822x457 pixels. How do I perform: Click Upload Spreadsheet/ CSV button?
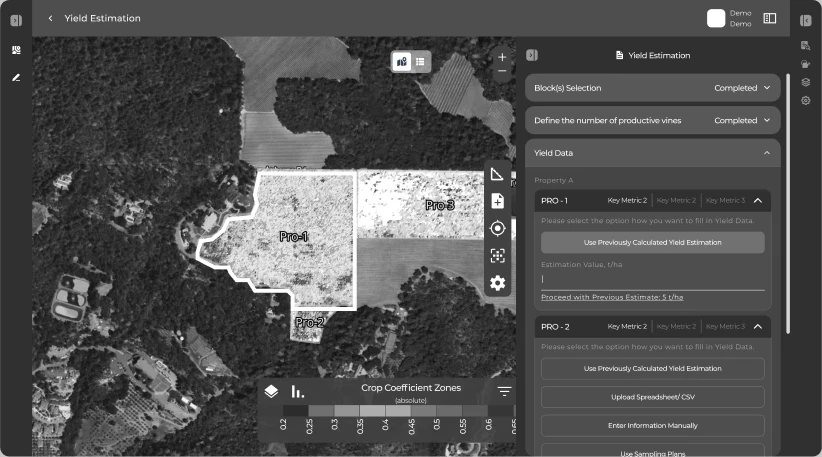tap(653, 397)
